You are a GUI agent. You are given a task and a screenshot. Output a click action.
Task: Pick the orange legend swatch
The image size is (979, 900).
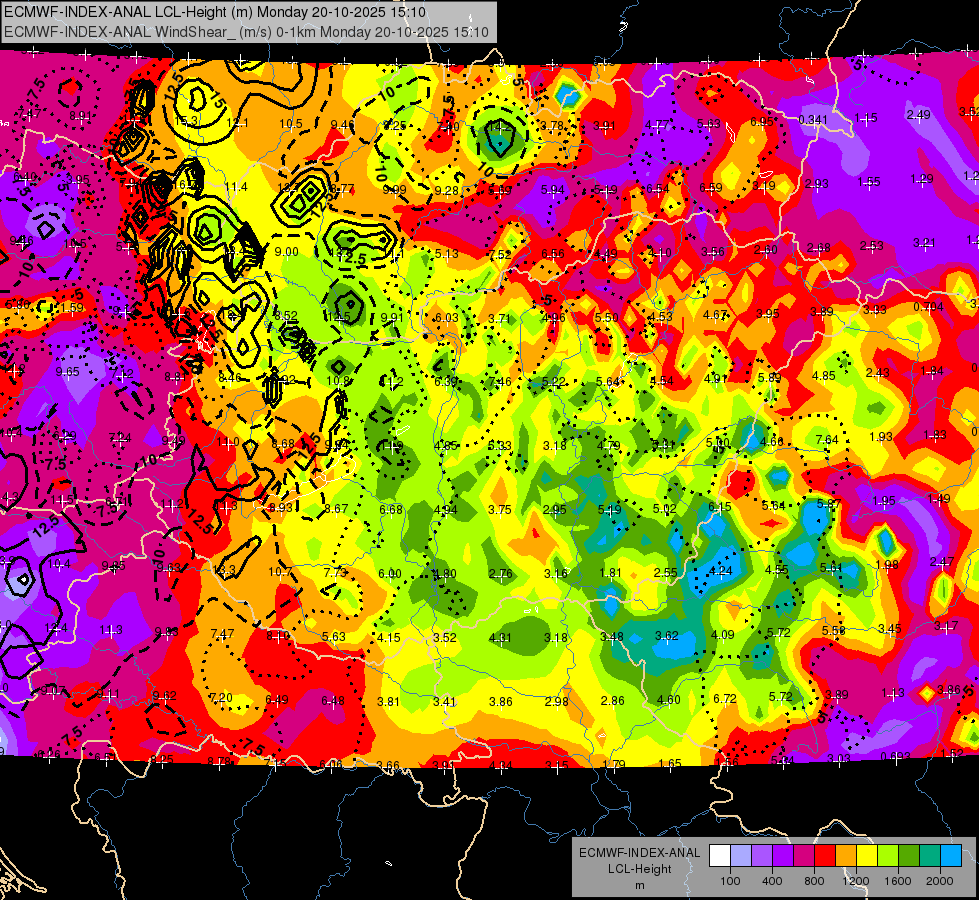[x=845, y=856]
